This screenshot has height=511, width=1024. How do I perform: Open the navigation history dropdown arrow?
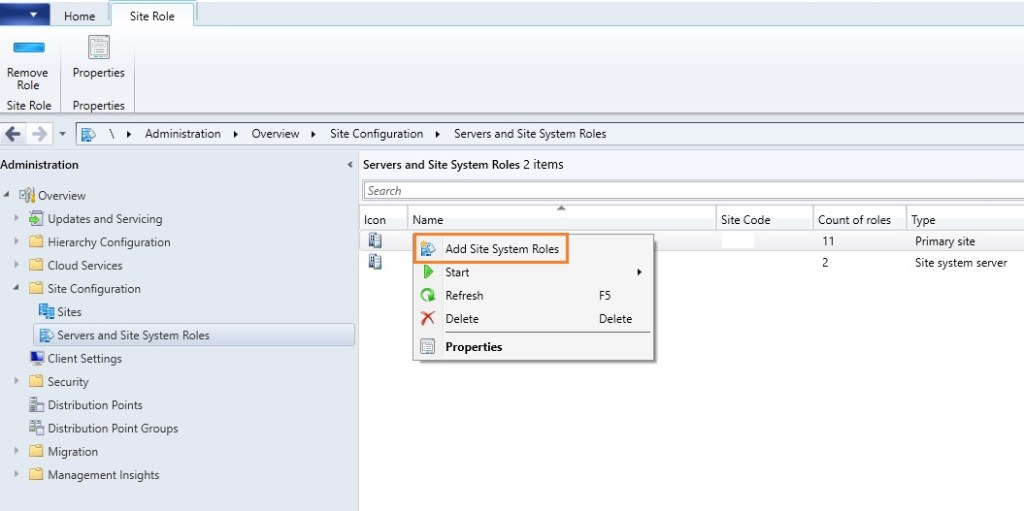(x=63, y=134)
